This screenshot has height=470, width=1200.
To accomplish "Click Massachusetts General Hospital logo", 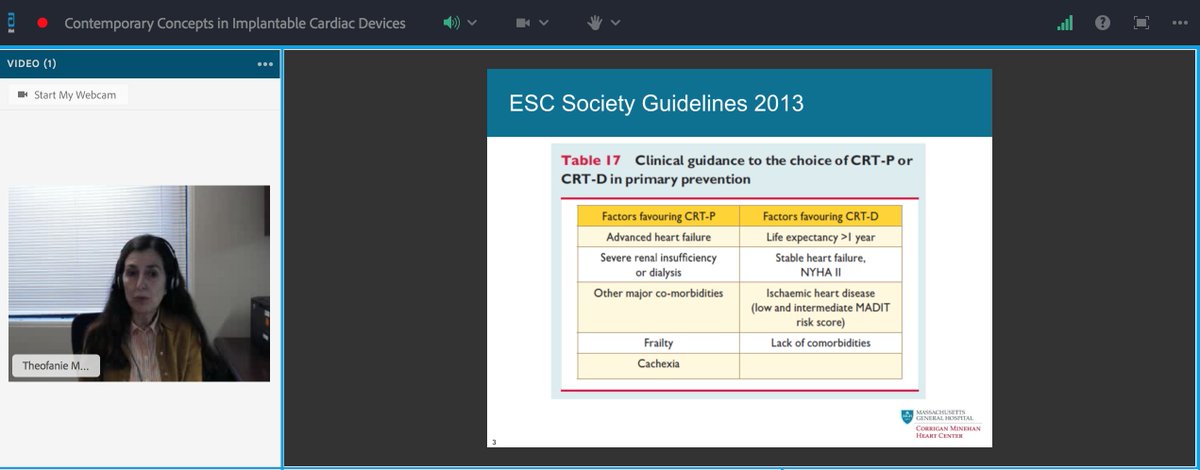I will coord(940,424).
